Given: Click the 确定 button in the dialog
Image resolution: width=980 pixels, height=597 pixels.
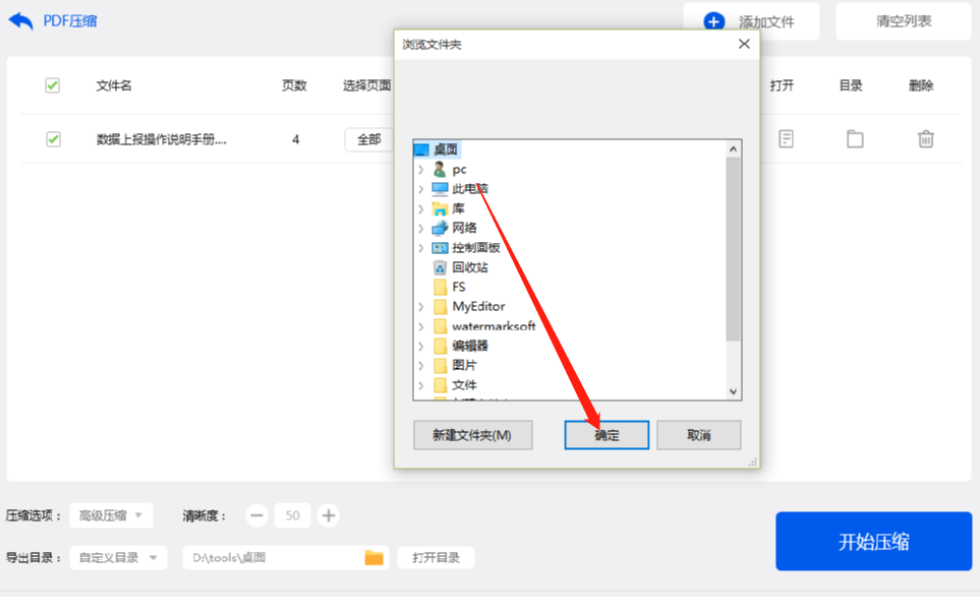Looking at the screenshot, I should pyautogui.click(x=606, y=435).
